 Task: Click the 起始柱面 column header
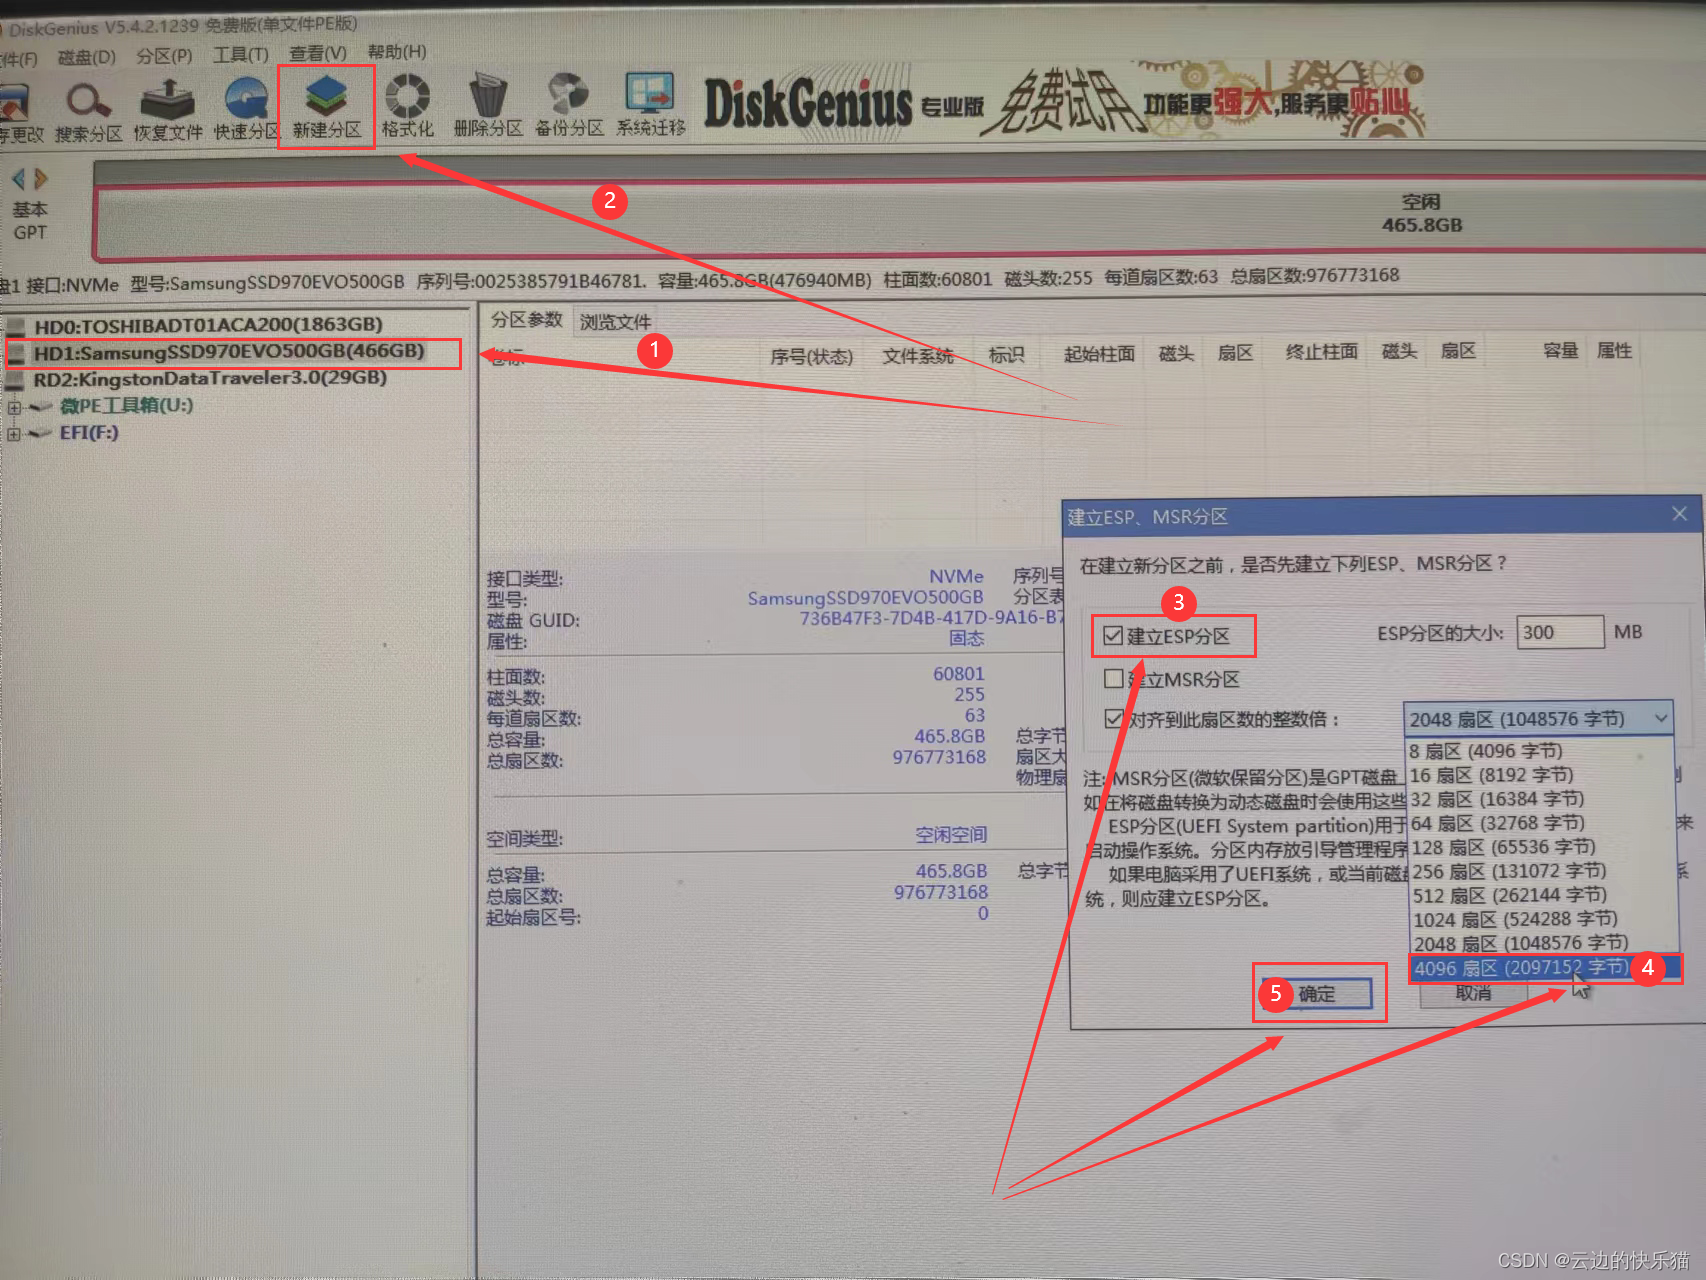tap(1099, 353)
